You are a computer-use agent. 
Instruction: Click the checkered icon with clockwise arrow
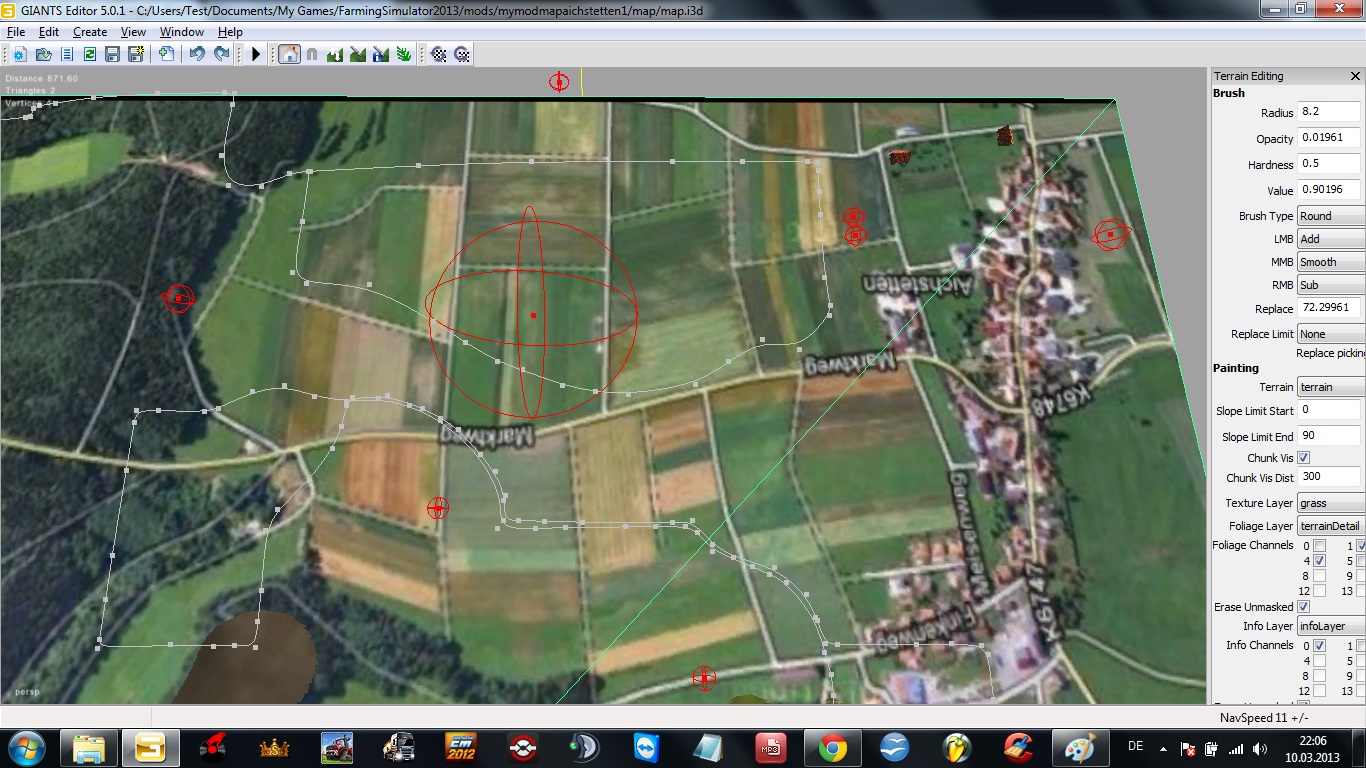pyautogui.click(x=462, y=54)
